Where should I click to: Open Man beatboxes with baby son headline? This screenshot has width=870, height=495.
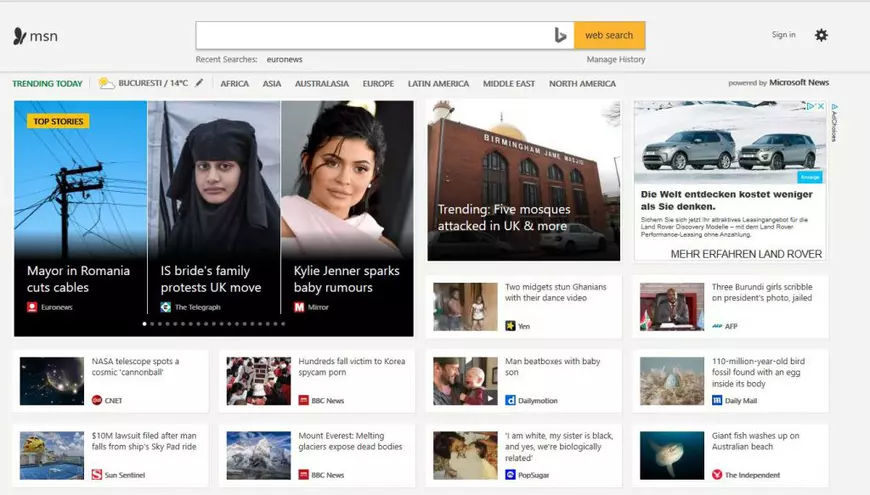coord(553,366)
